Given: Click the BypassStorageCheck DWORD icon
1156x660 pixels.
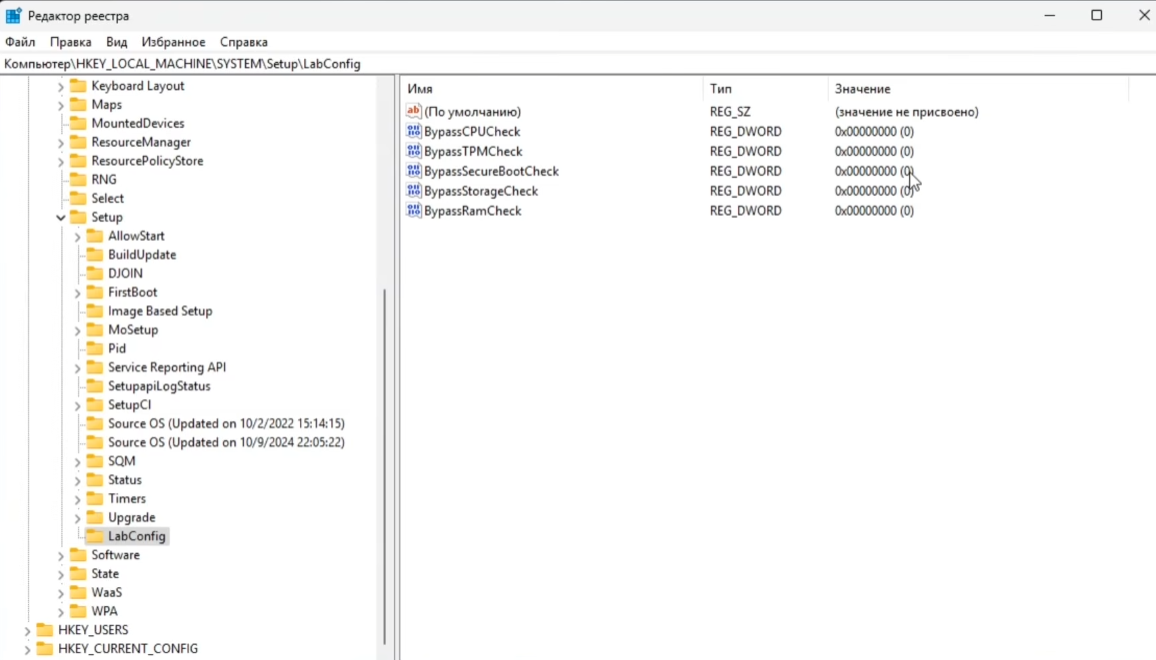Looking at the screenshot, I should pos(414,191).
